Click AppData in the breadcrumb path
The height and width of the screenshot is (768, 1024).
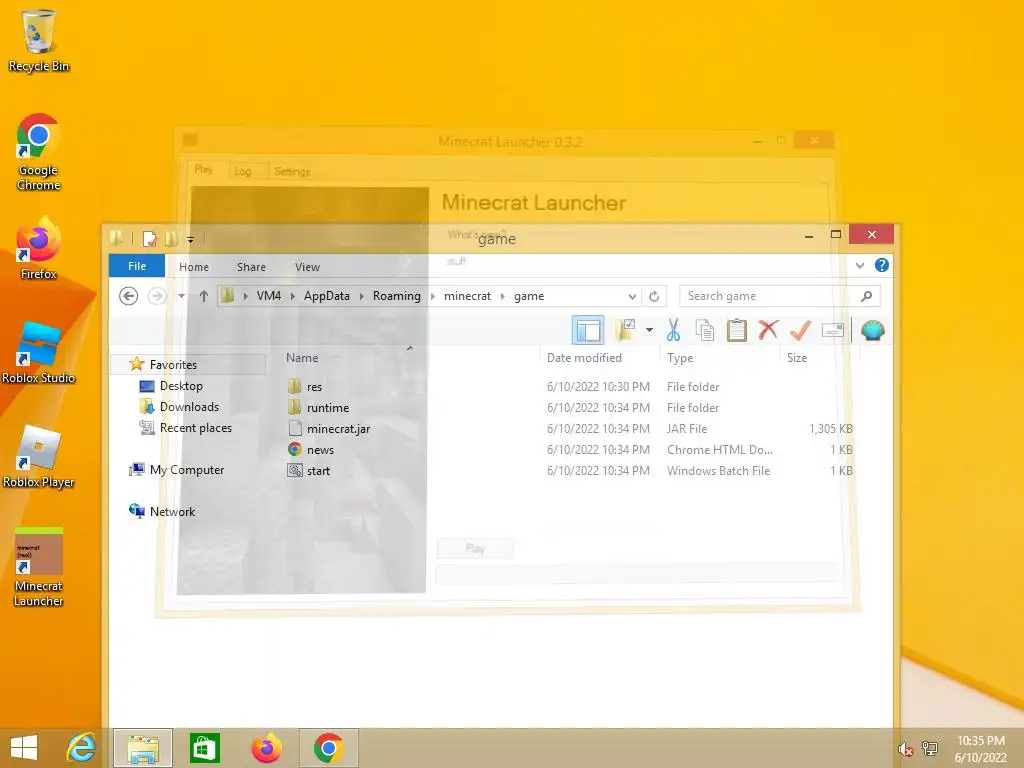tap(327, 296)
